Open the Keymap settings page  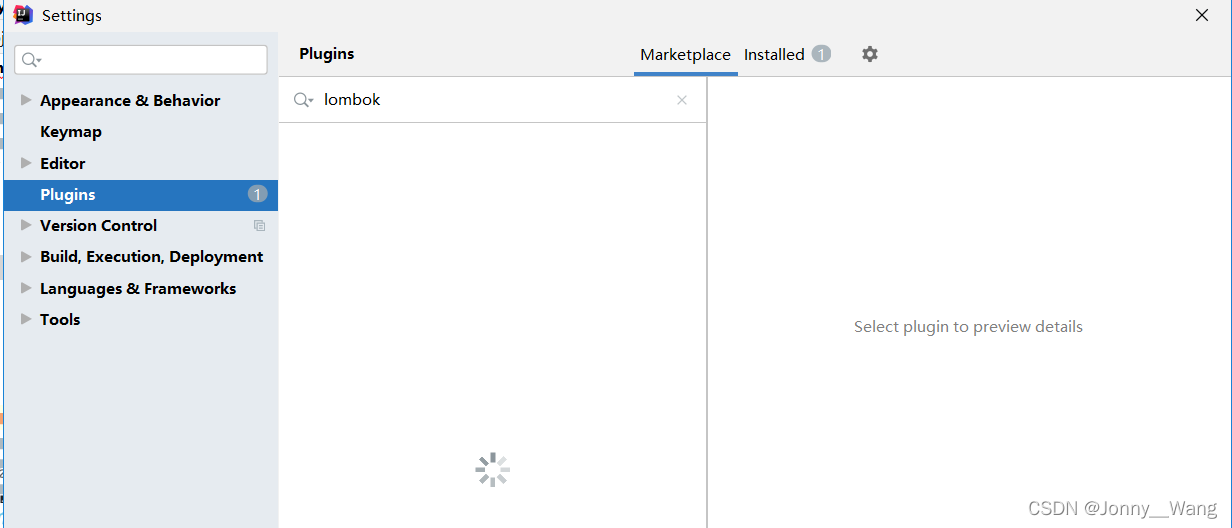click(71, 132)
